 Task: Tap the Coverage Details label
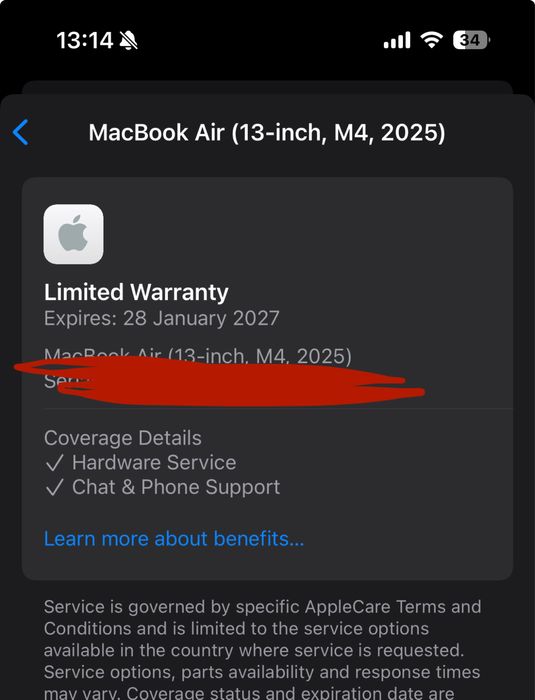(x=123, y=438)
